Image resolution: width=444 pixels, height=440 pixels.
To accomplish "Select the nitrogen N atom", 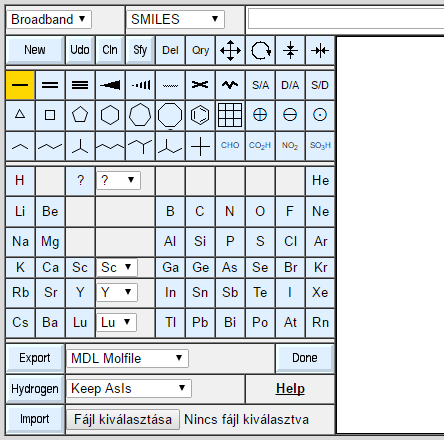I will pyautogui.click(x=230, y=211).
